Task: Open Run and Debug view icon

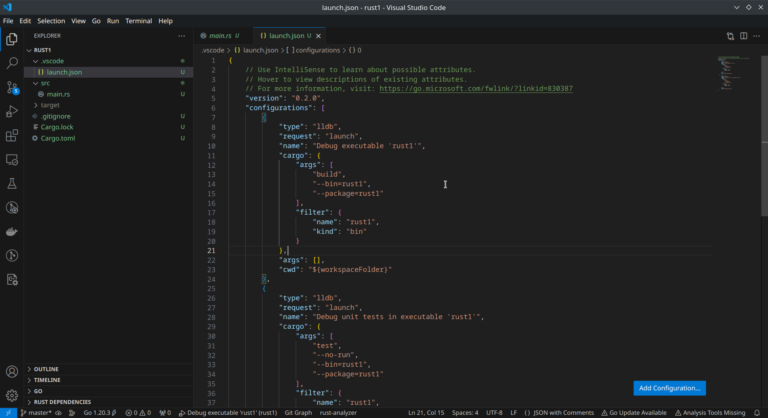Action: [12, 111]
